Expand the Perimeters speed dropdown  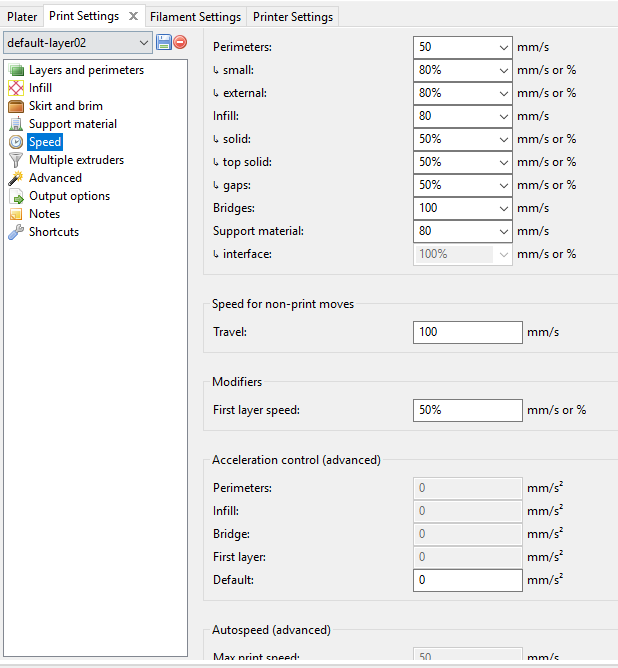point(503,47)
